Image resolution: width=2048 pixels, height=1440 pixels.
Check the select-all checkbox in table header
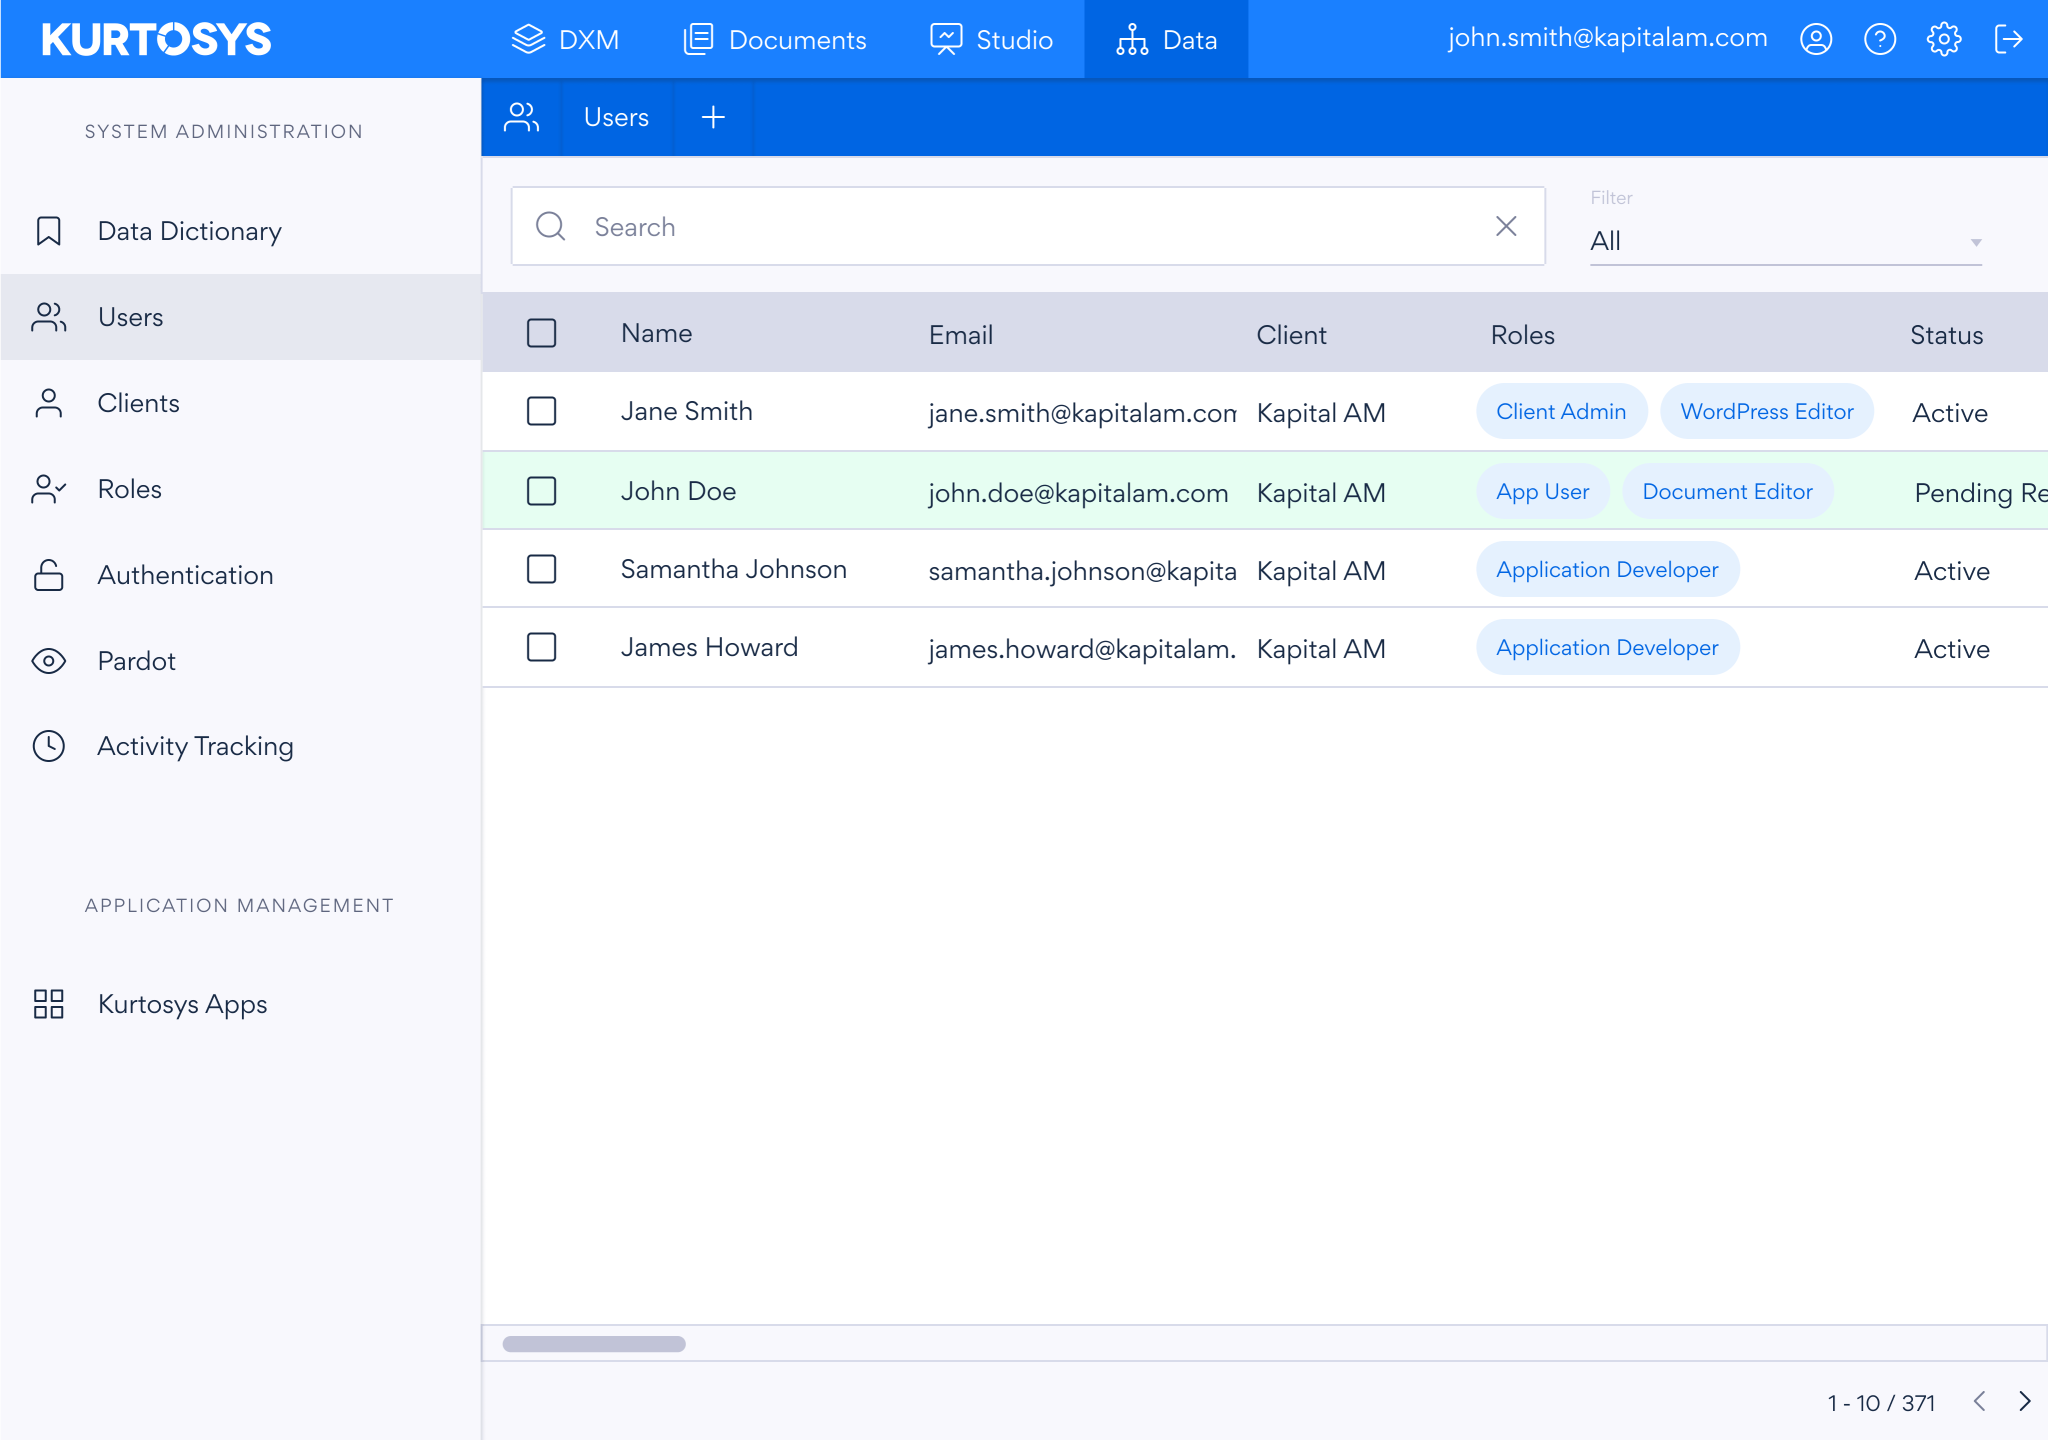[x=541, y=333]
